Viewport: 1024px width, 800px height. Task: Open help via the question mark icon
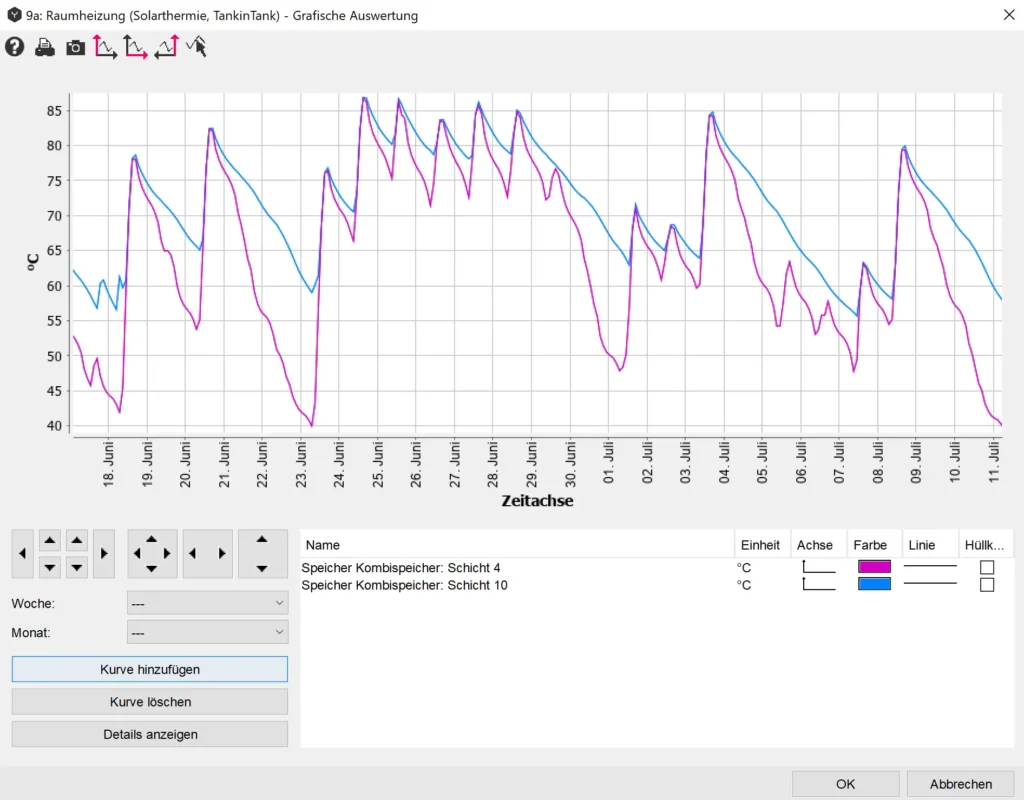pyautogui.click(x=14, y=47)
